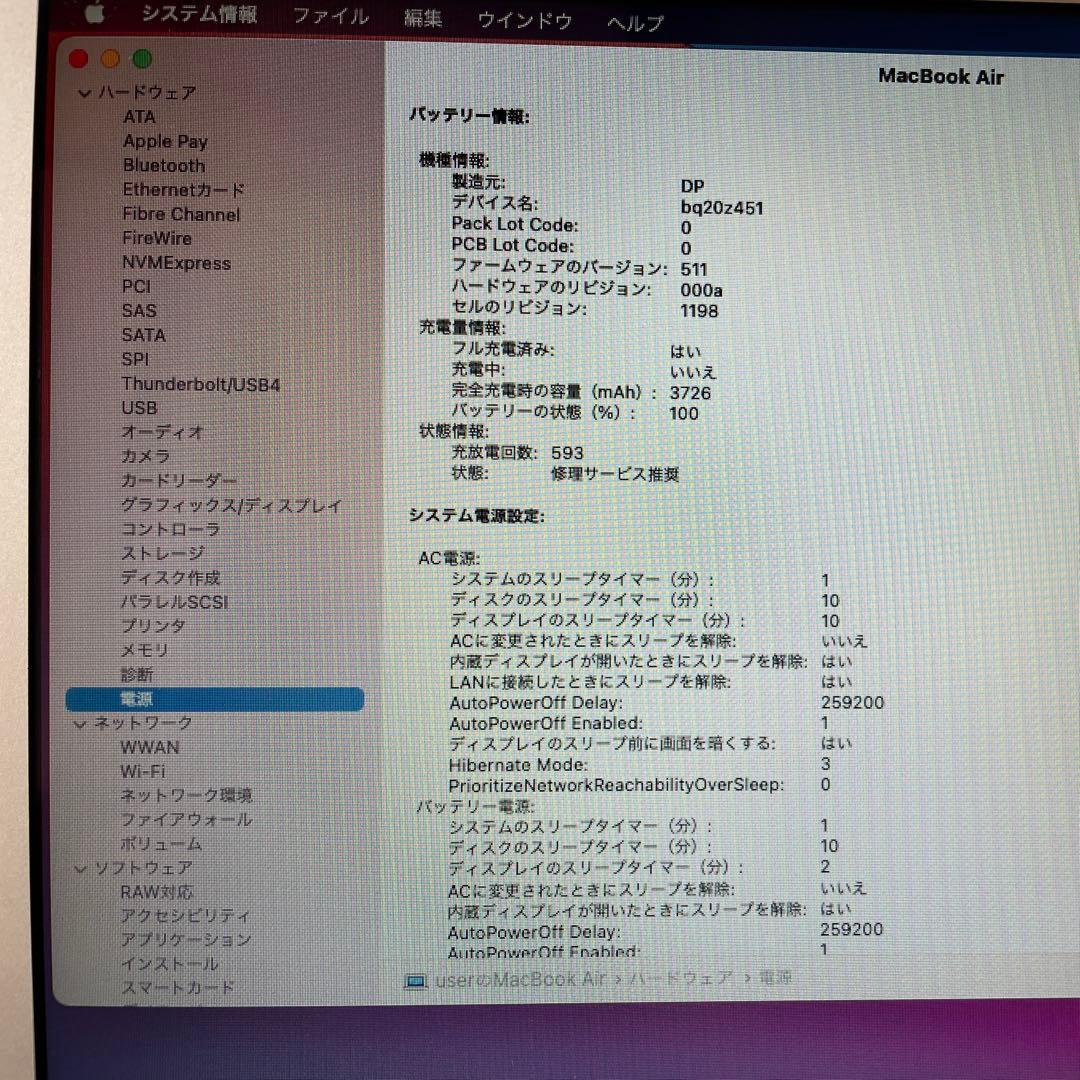This screenshot has width=1080, height=1080.
Task: Collapse the ソフトウェア section chevron
Action: pos(81,869)
